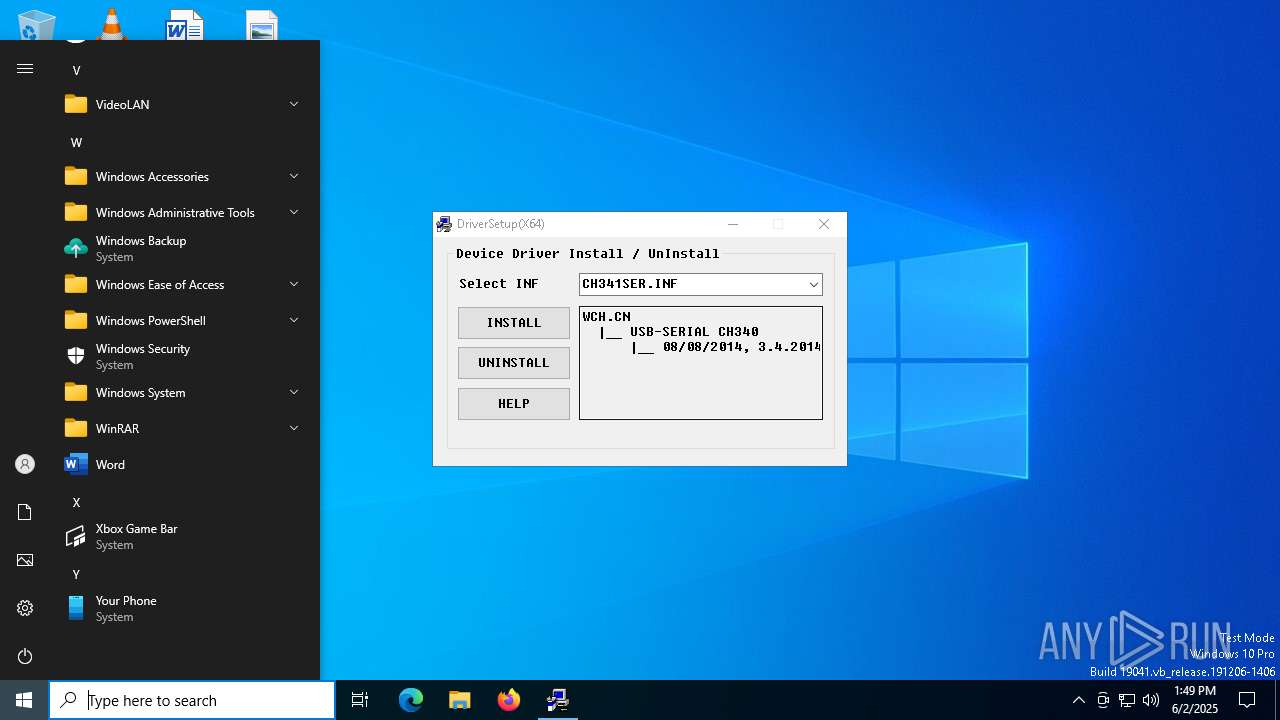Screen dimensions: 1280x720
Task: Show hidden tray icons chevron
Action: pyautogui.click(x=1078, y=700)
